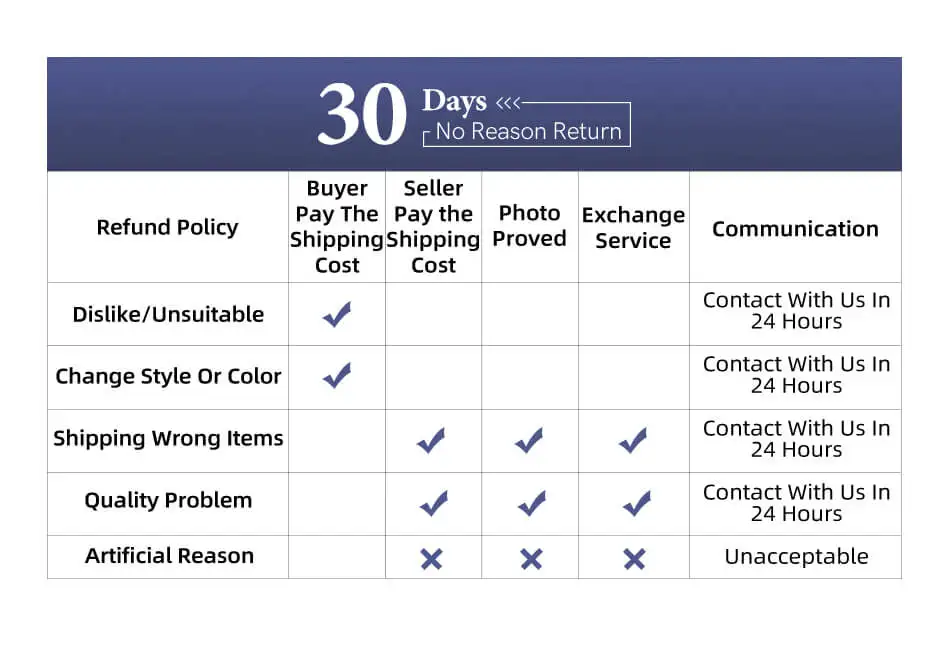
Task: Click the checkmark in Change Style Or Color row
Action: (x=337, y=375)
